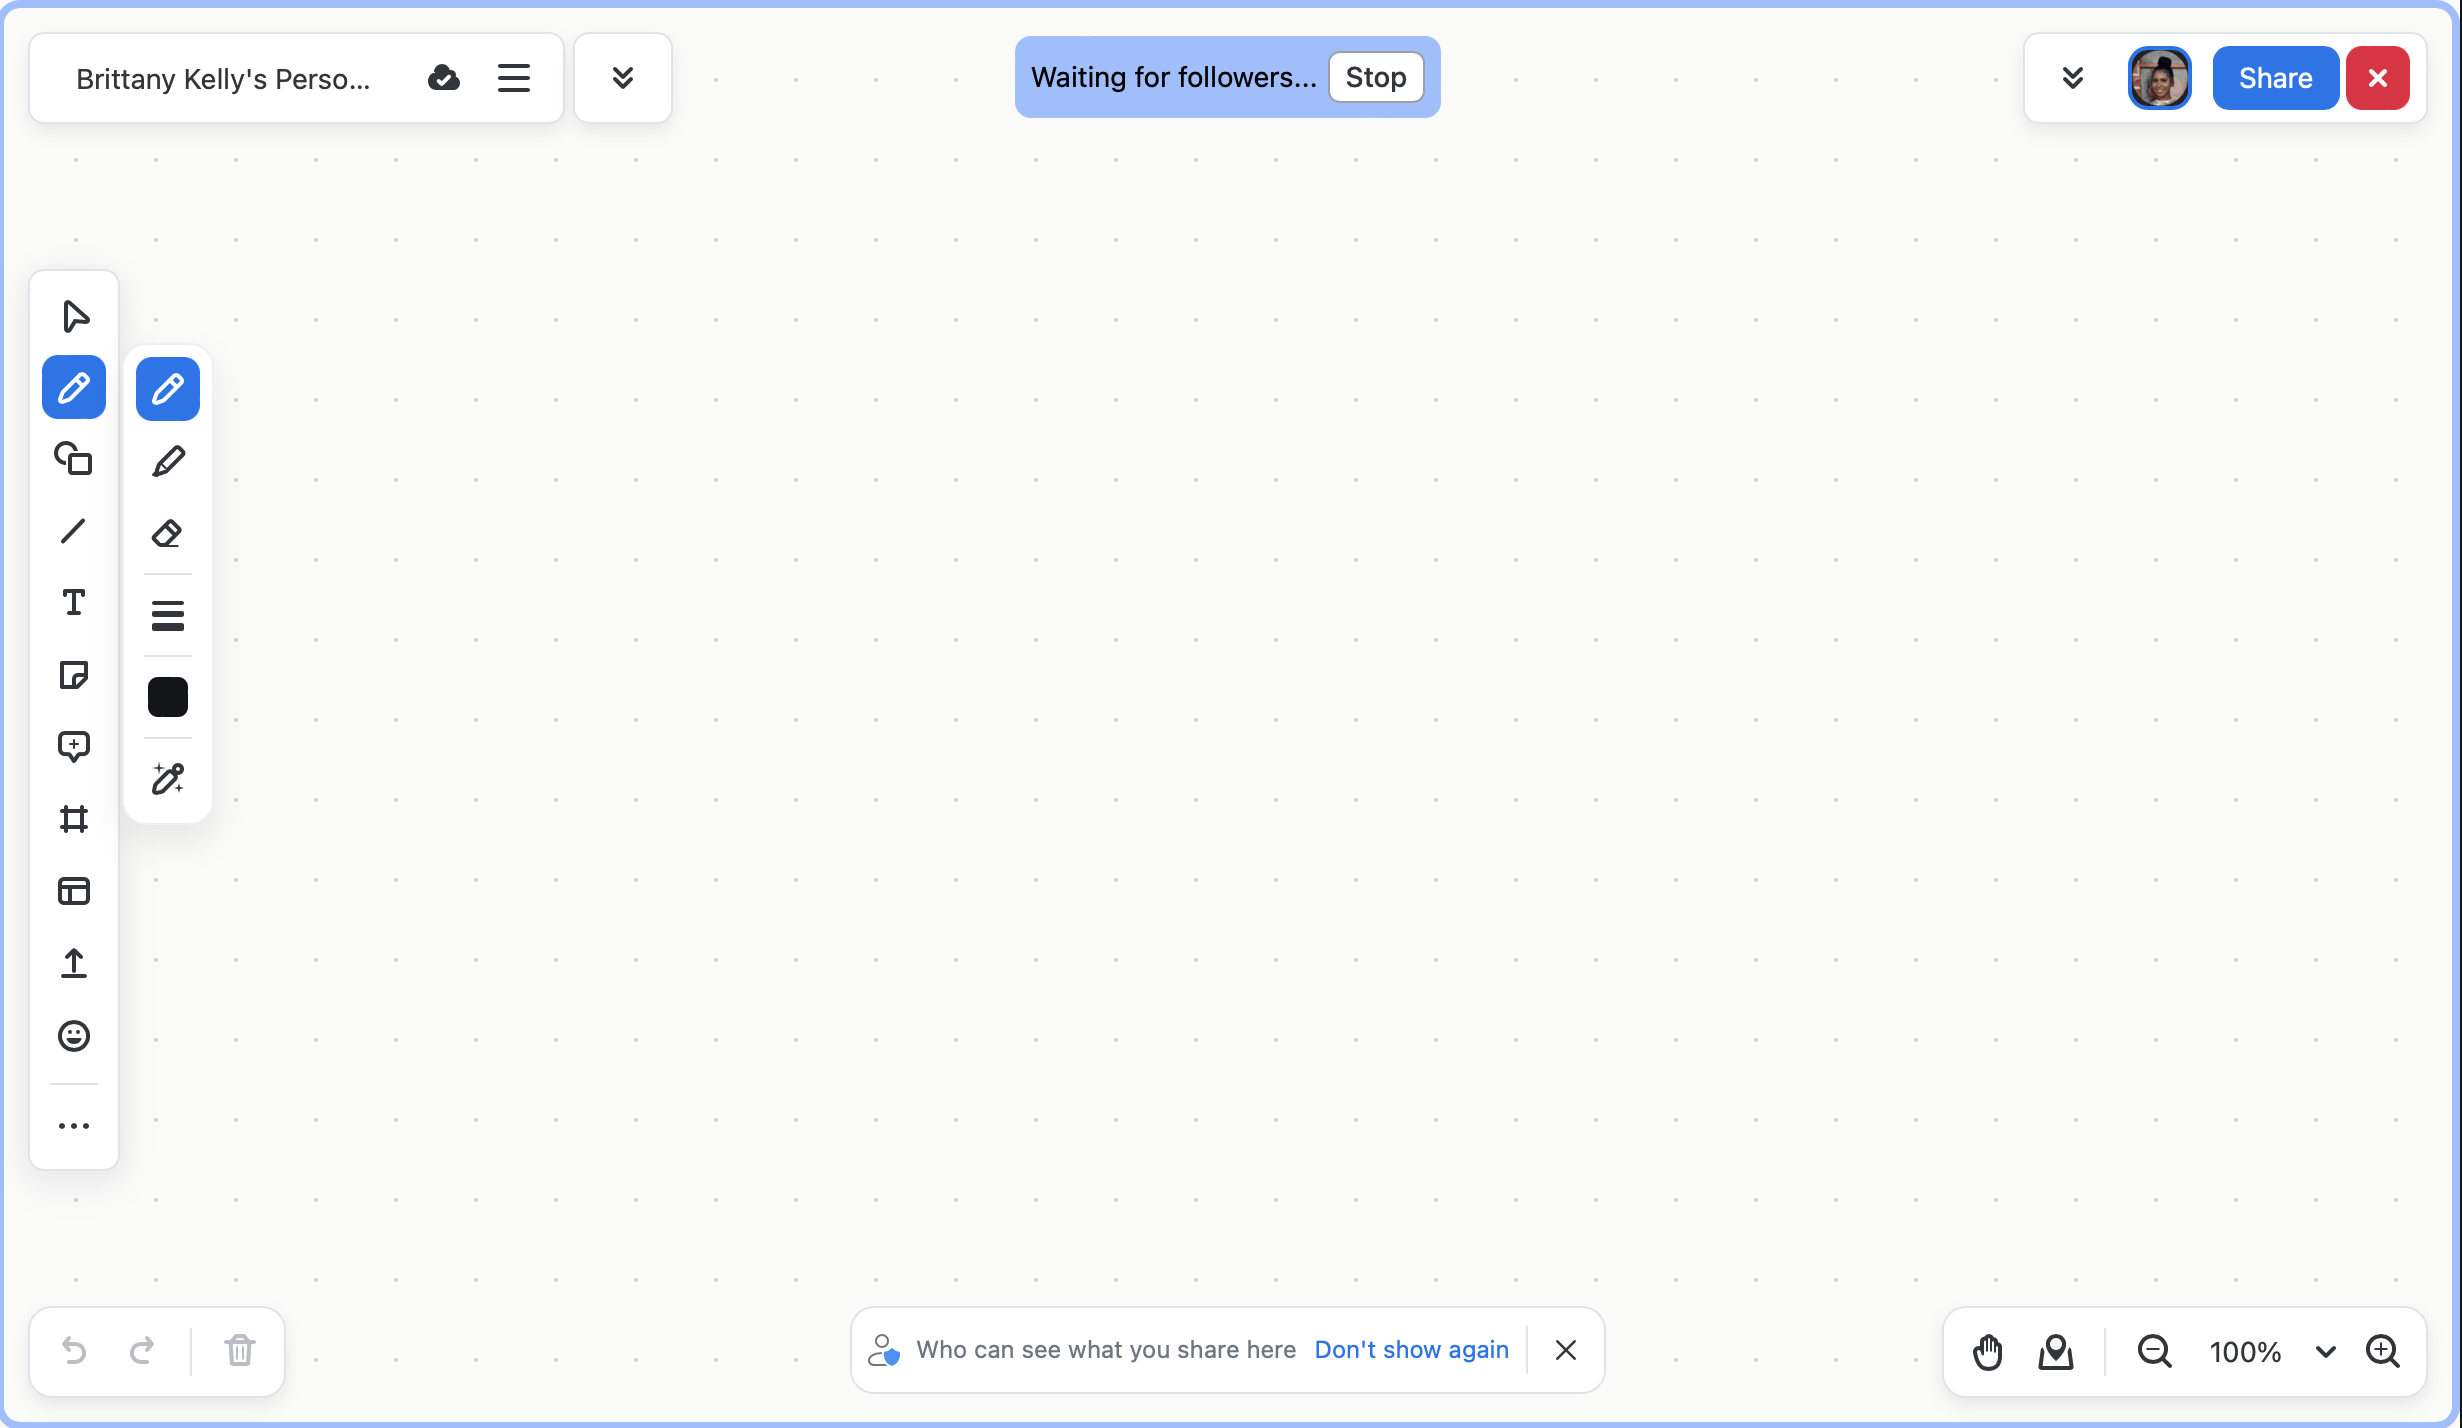This screenshot has height=1428, width=2462.
Task: Open the more tools ellipsis menu
Action: point(74,1126)
